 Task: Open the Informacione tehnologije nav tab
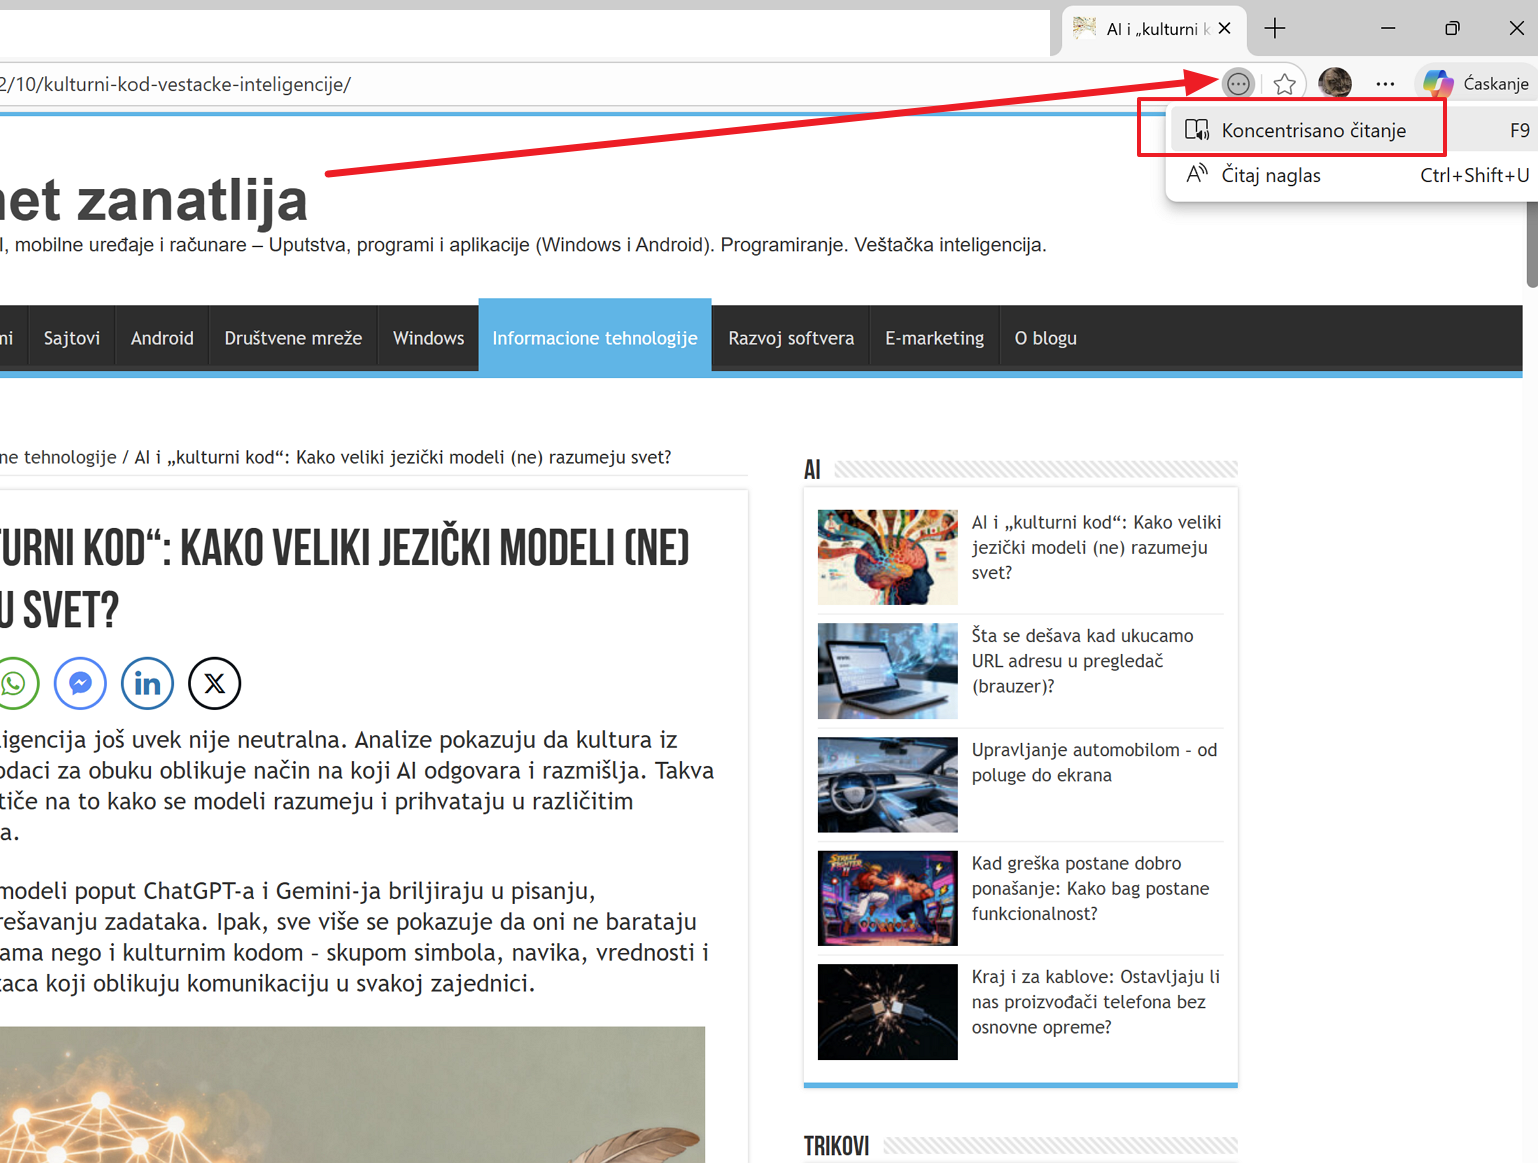pyautogui.click(x=594, y=338)
